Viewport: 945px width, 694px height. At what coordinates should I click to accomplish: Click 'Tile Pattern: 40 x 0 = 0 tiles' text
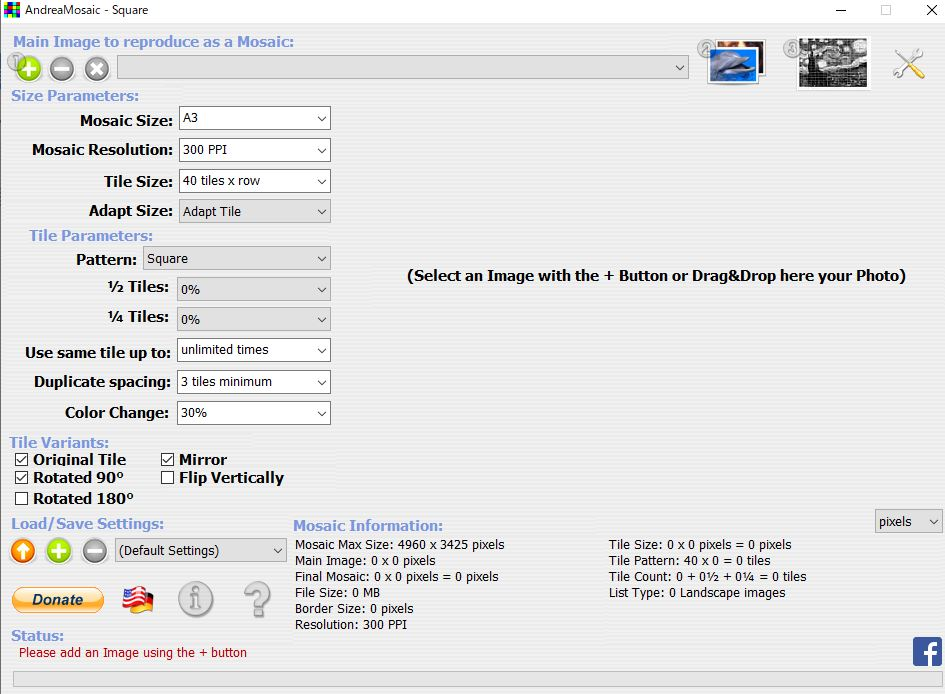(689, 561)
